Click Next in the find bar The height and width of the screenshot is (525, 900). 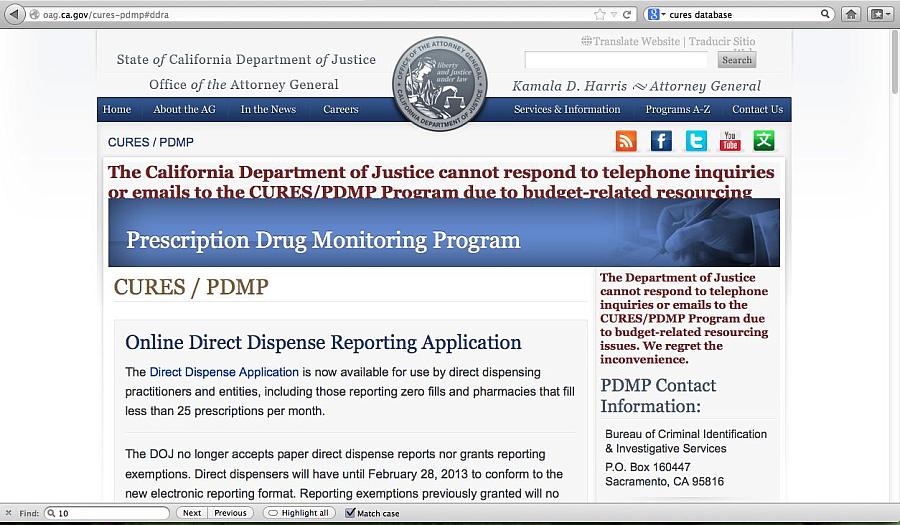pyautogui.click(x=192, y=513)
